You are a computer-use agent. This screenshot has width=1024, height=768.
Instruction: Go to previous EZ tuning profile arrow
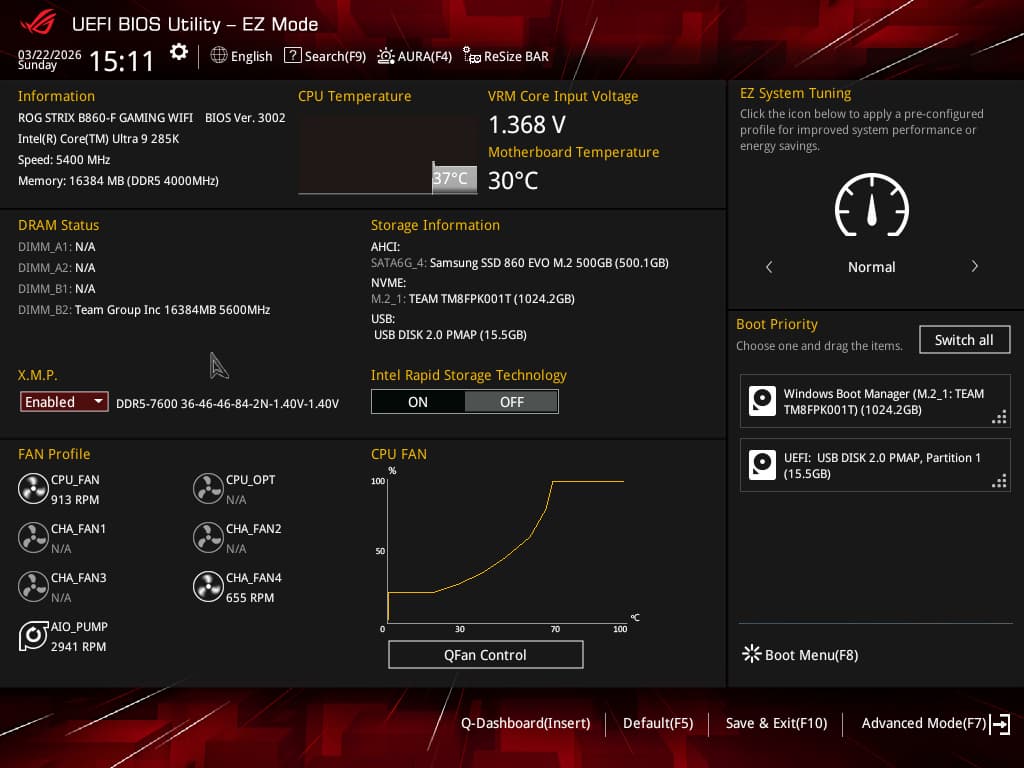point(769,266)
